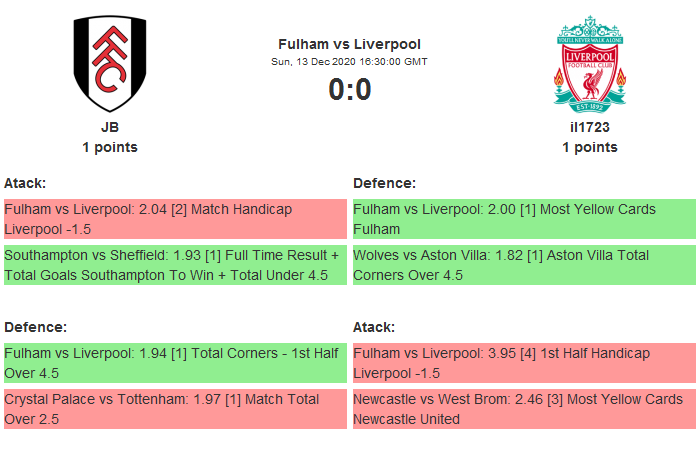Click il1723's 1 points label
700x460 pixels.
point(590,147)
